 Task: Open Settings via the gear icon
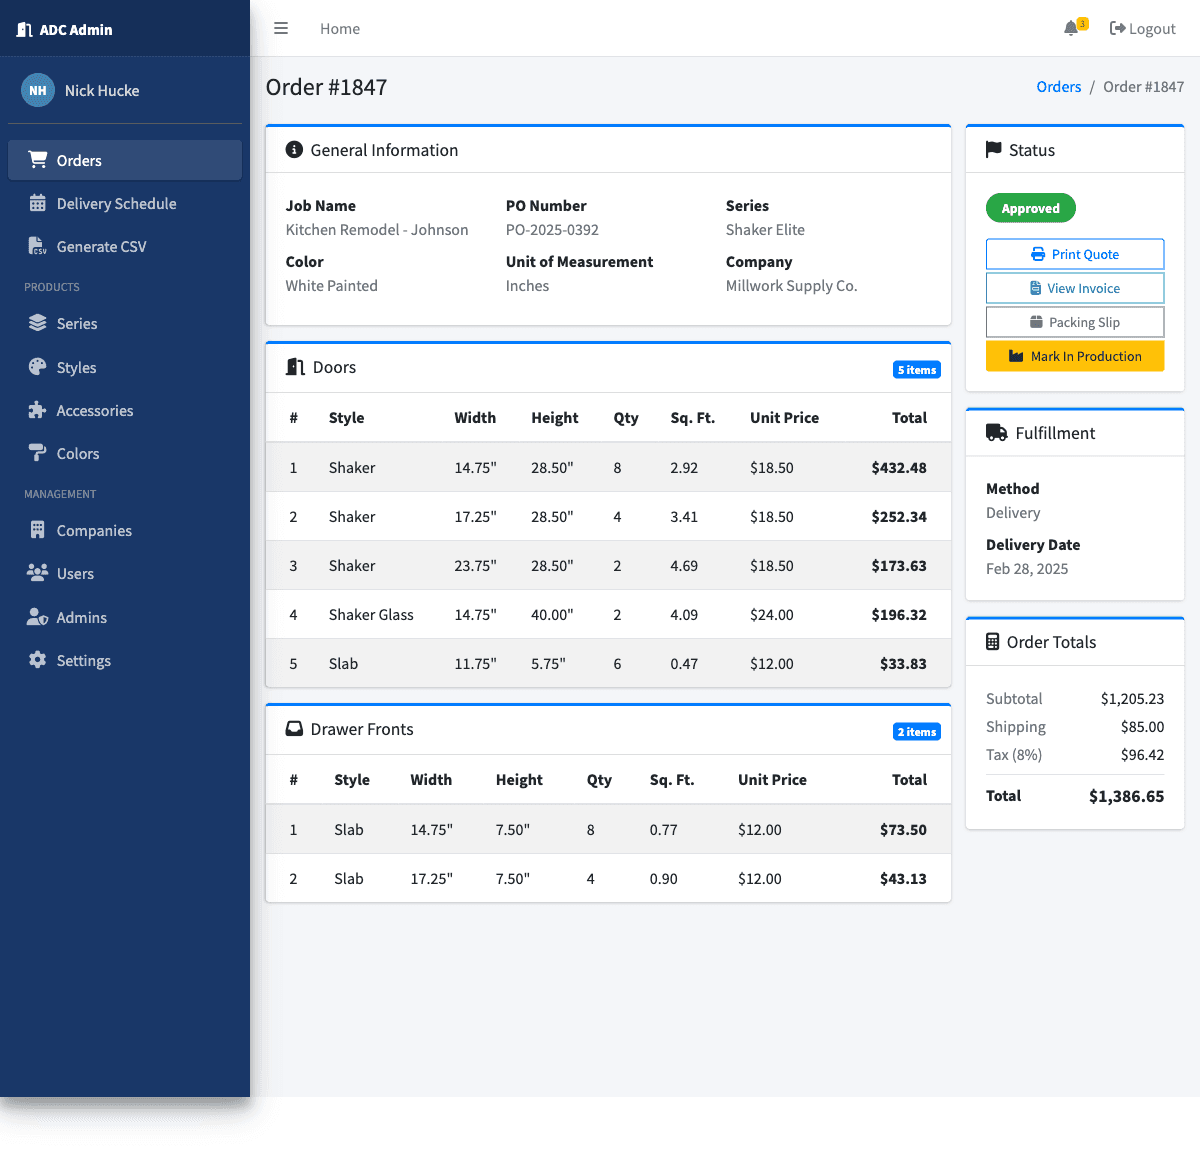pyautogui.click(x=37, y=660)
